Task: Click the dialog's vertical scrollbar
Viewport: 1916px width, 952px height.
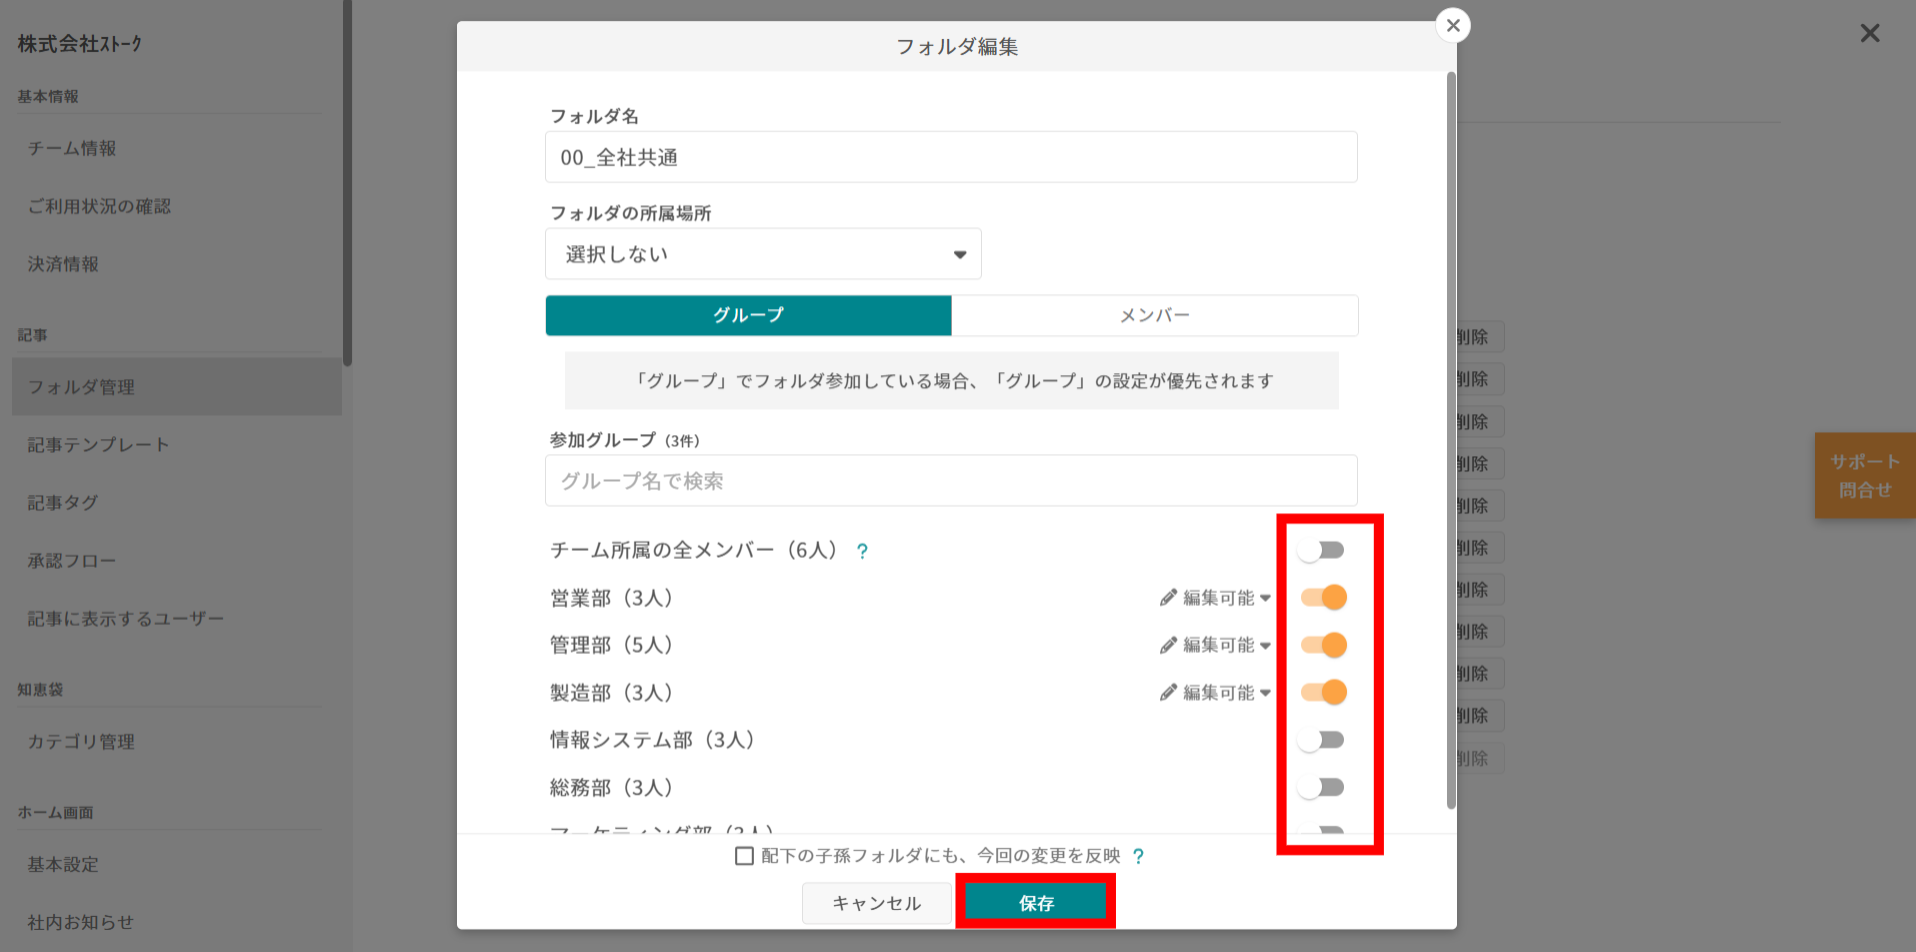Action: pos(1451,440)
